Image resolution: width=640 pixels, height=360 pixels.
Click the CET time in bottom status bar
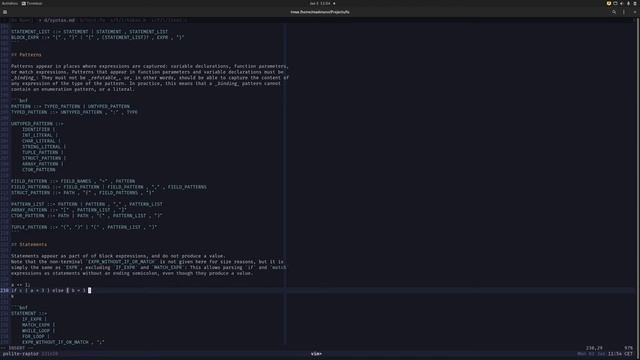point(620,354)
